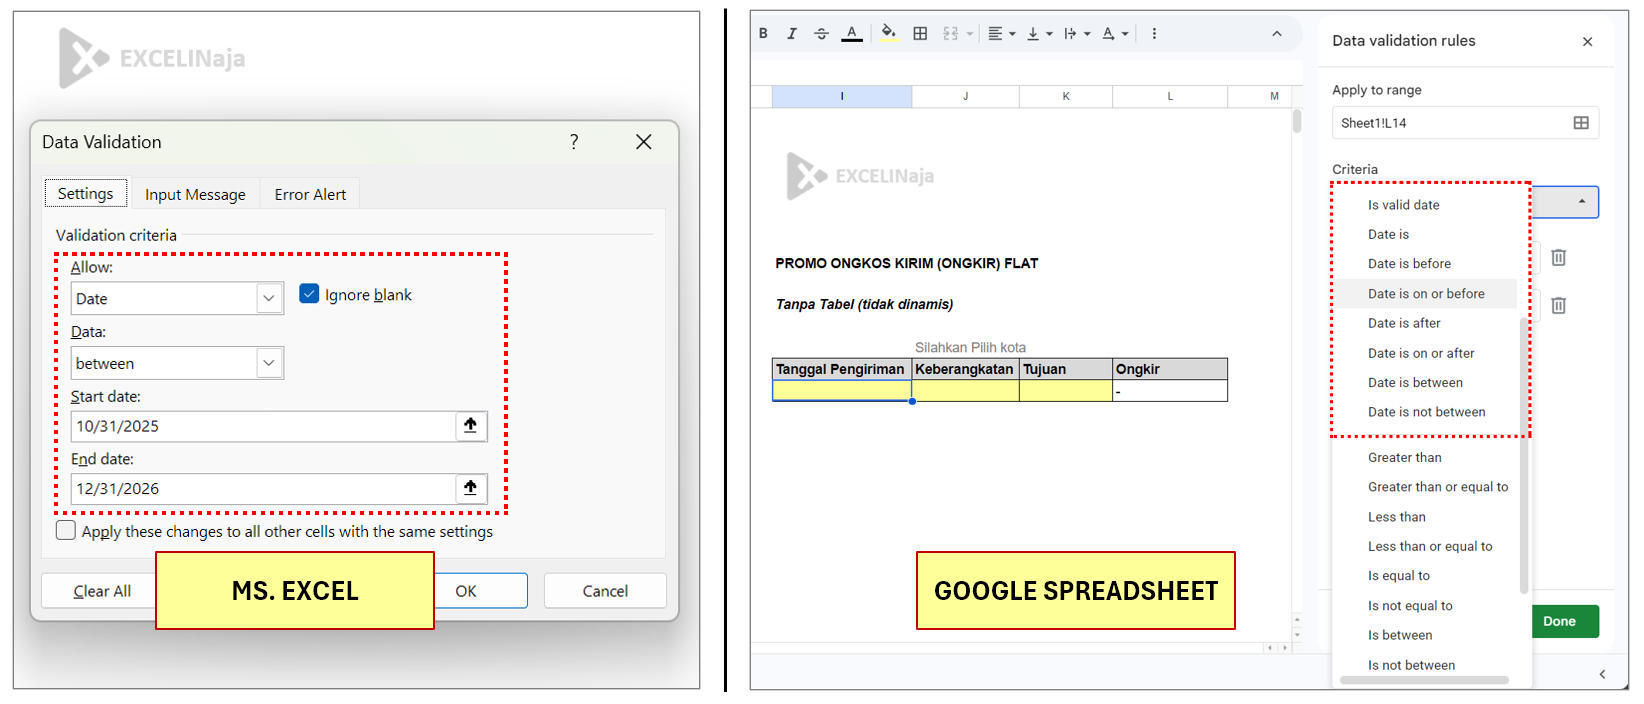Open the text wrapping dropdown
The height and width of the screenshot is (704, 1644).
(1077, 33)
